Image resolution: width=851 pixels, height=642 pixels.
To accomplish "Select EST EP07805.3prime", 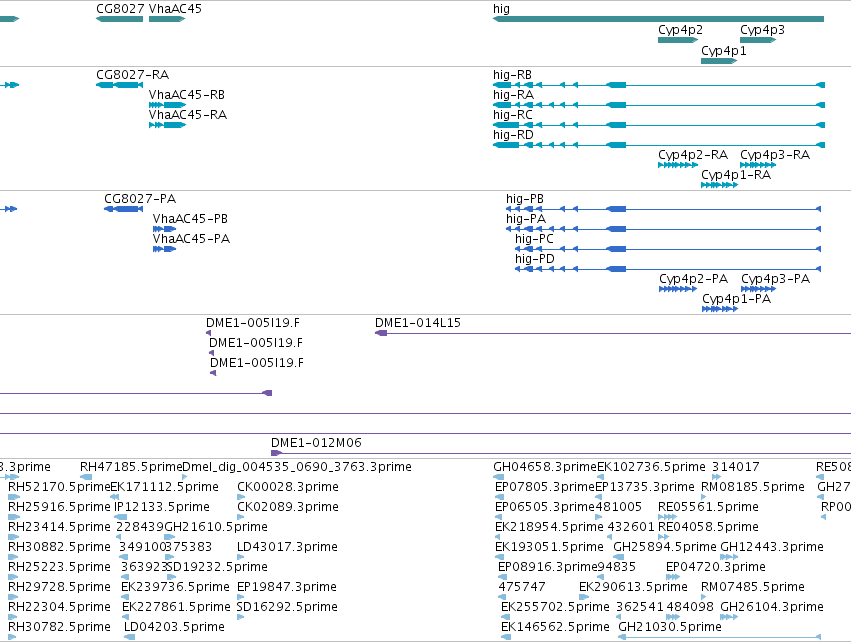I will click(x=545, y=487).
